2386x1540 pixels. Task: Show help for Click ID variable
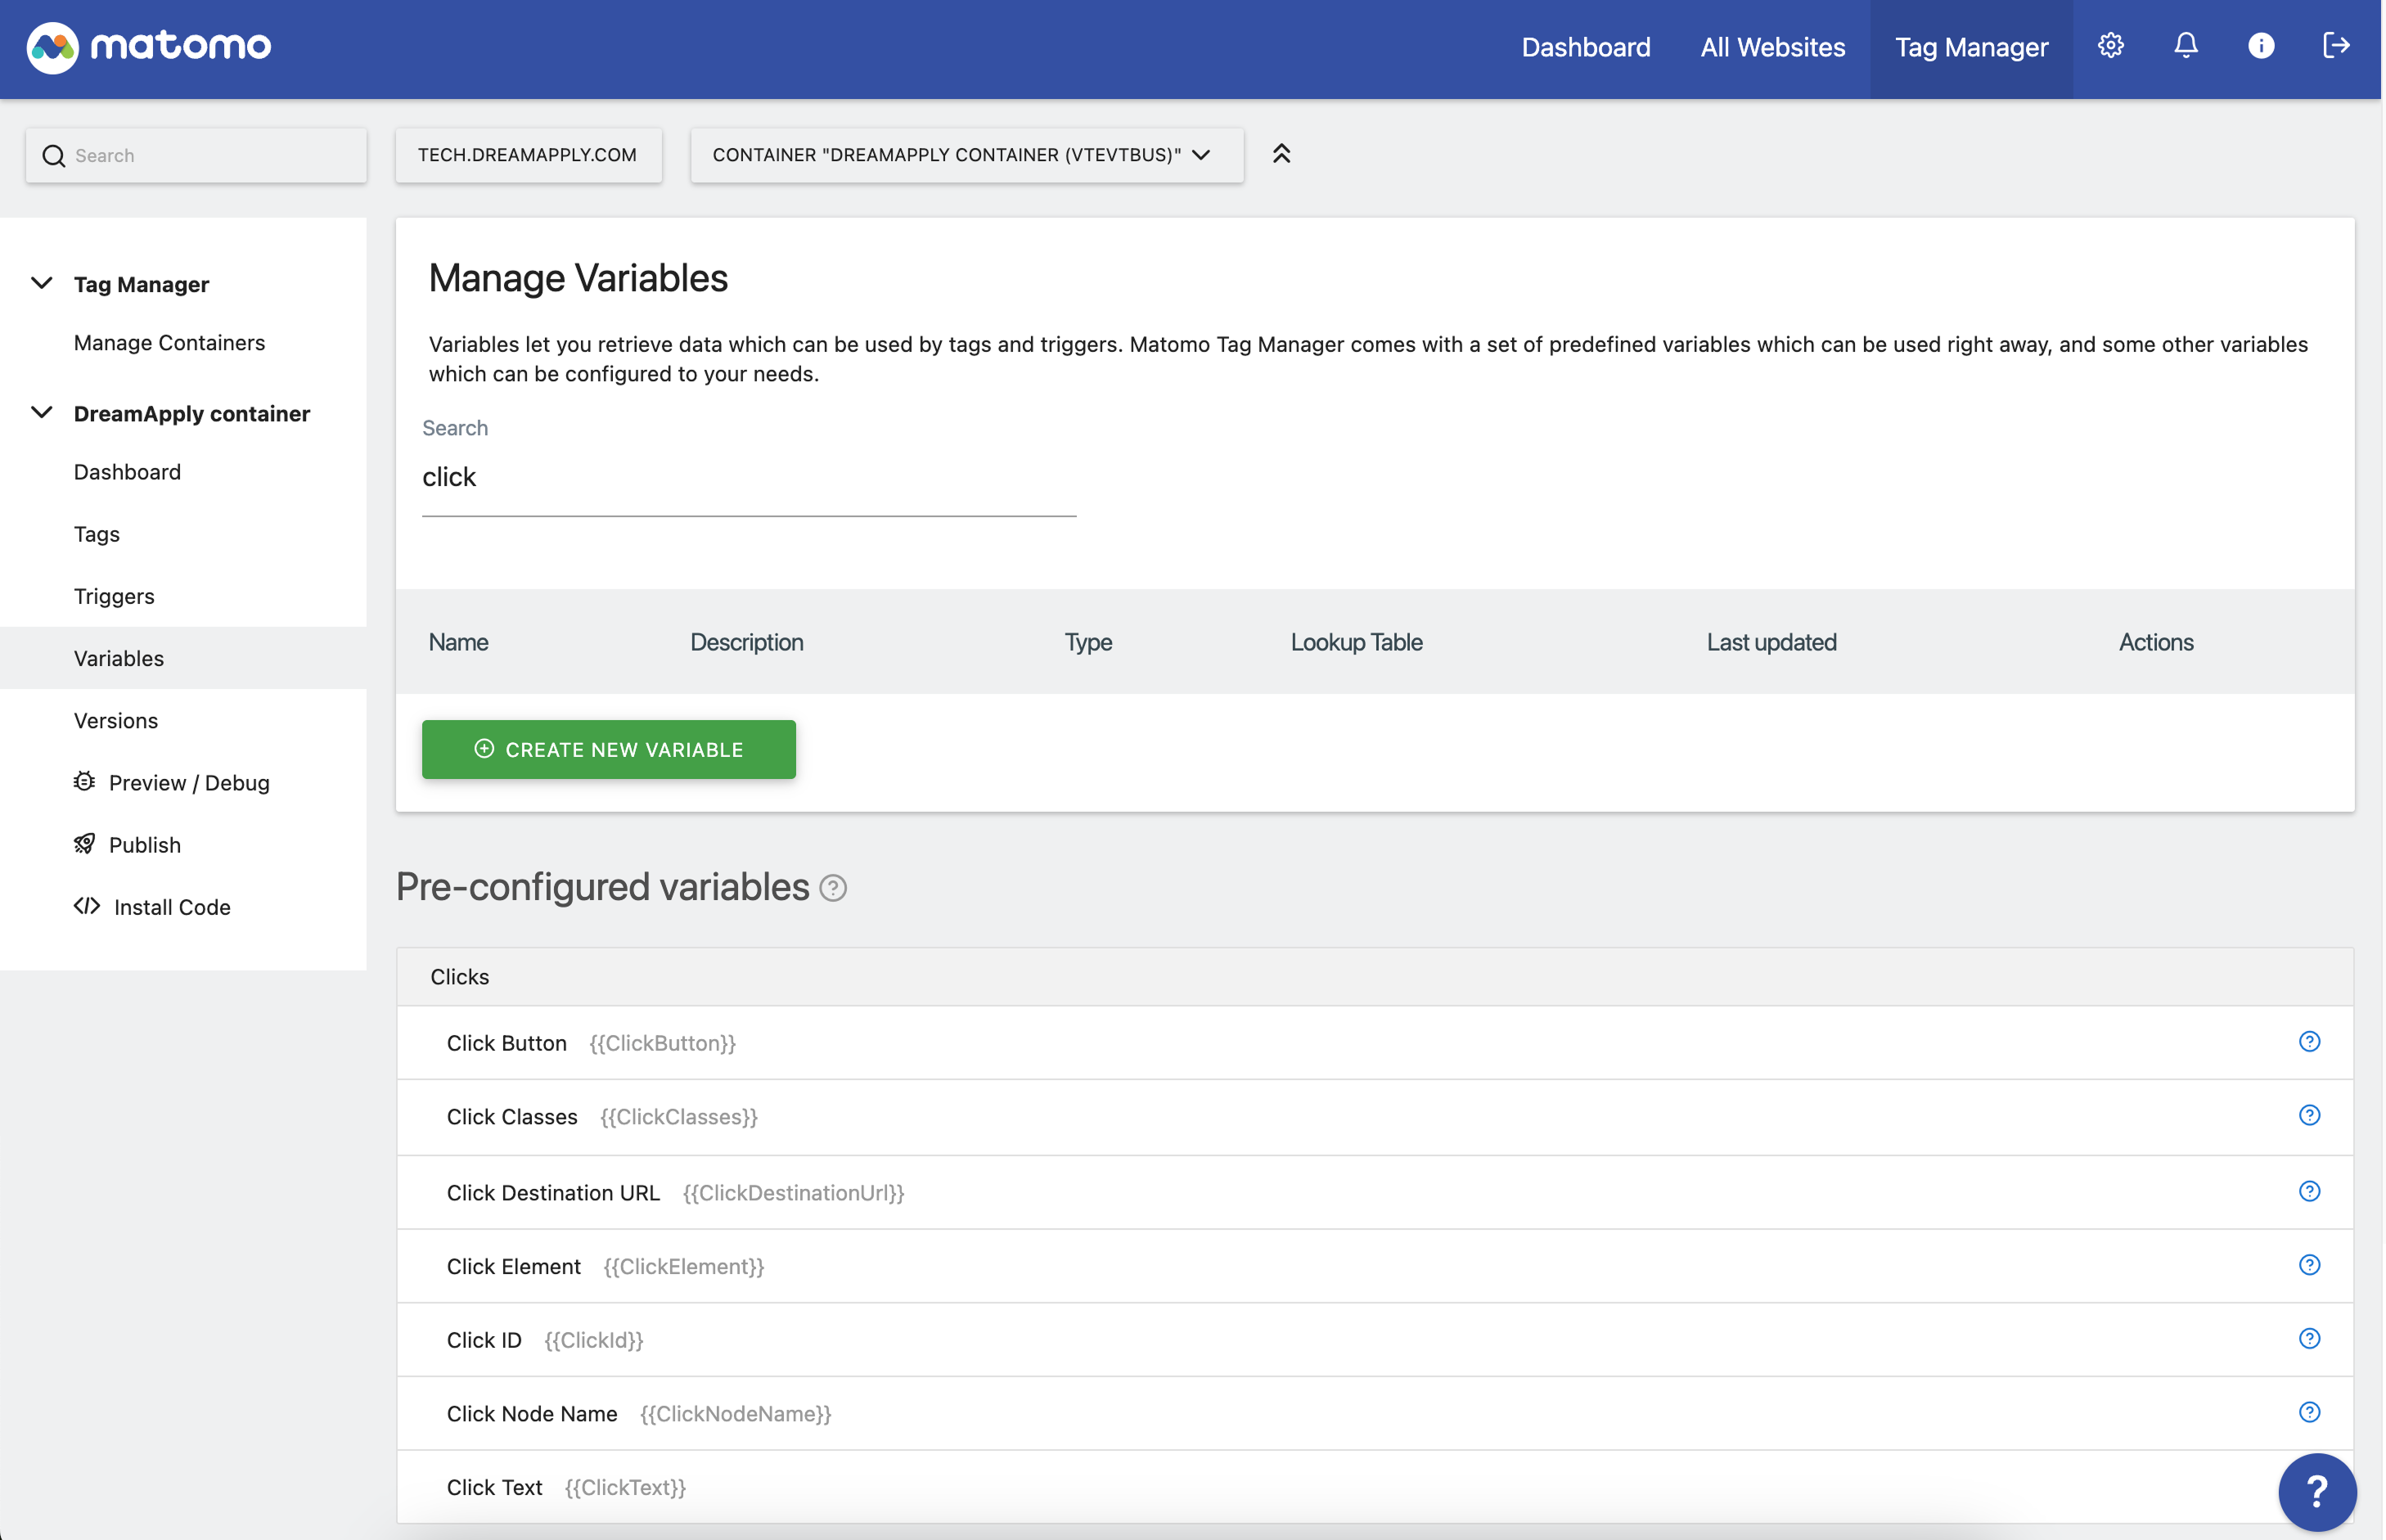2309,1339
